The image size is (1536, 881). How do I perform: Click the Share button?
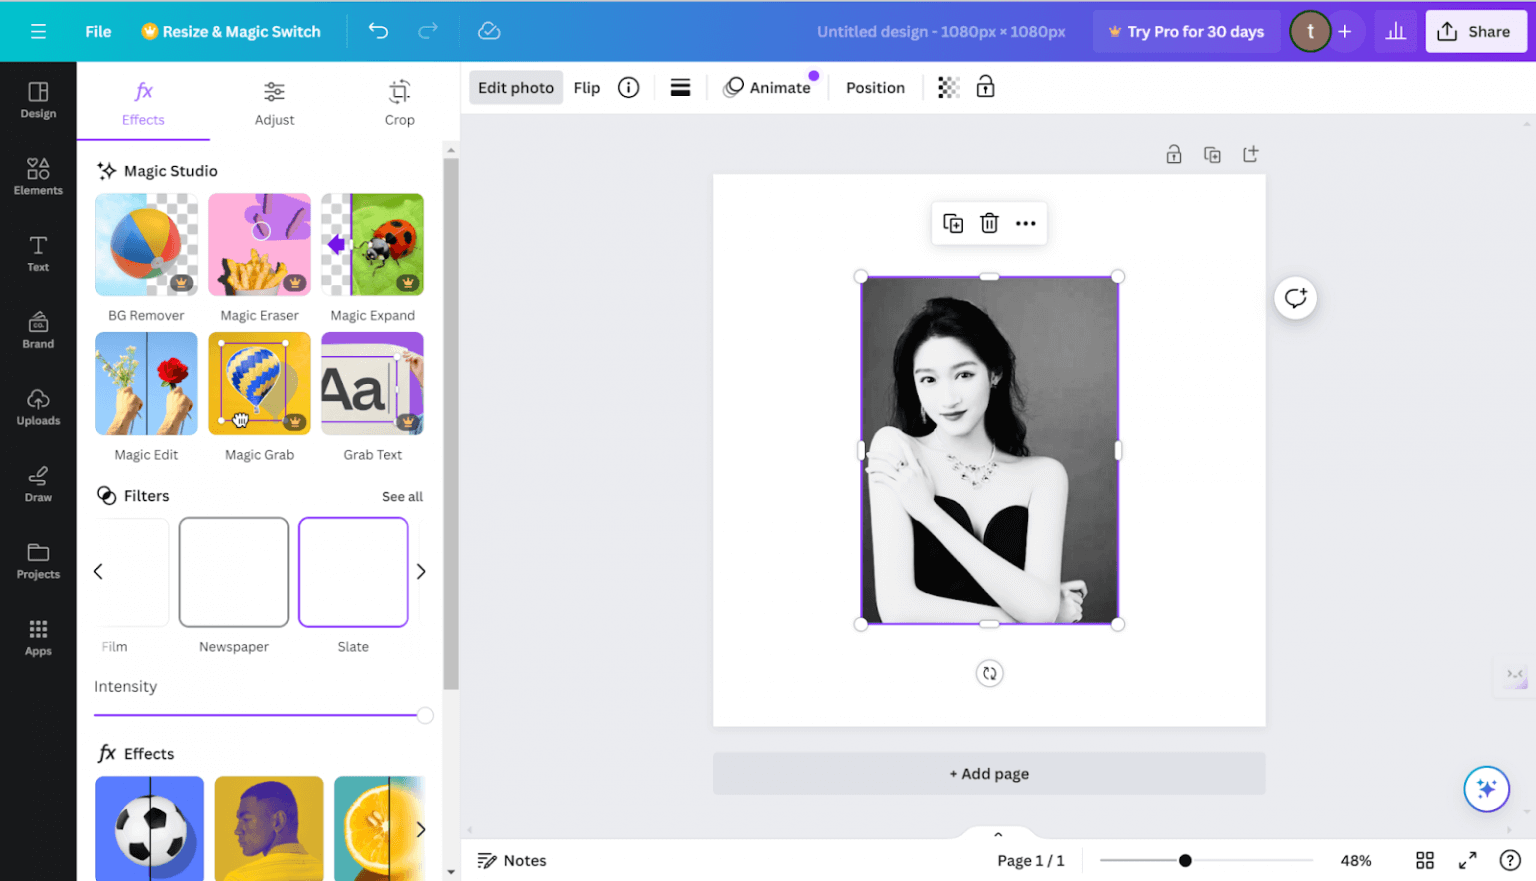pyautogui.click(x=1475, y=31)
